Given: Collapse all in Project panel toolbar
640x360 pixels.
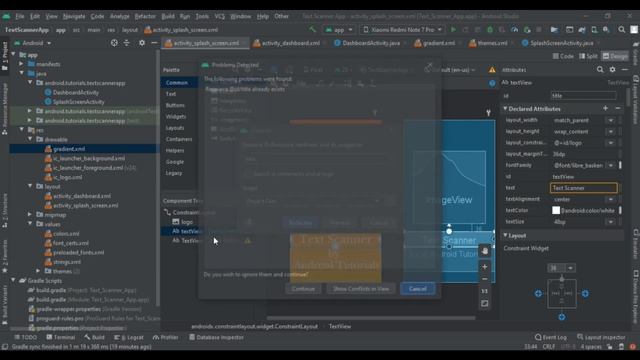Looking at the screenshot, I should (x=127, y=43).
